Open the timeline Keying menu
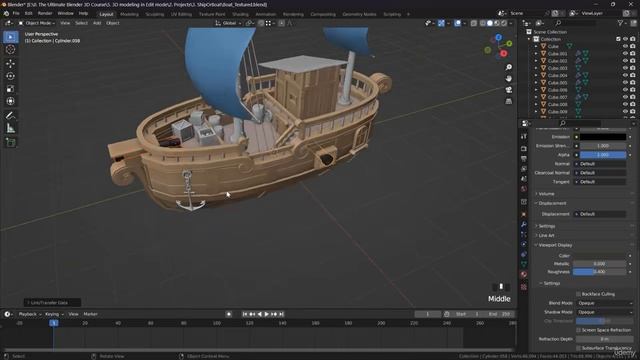This screenshot has width=640, height=360. click(54, 314)
